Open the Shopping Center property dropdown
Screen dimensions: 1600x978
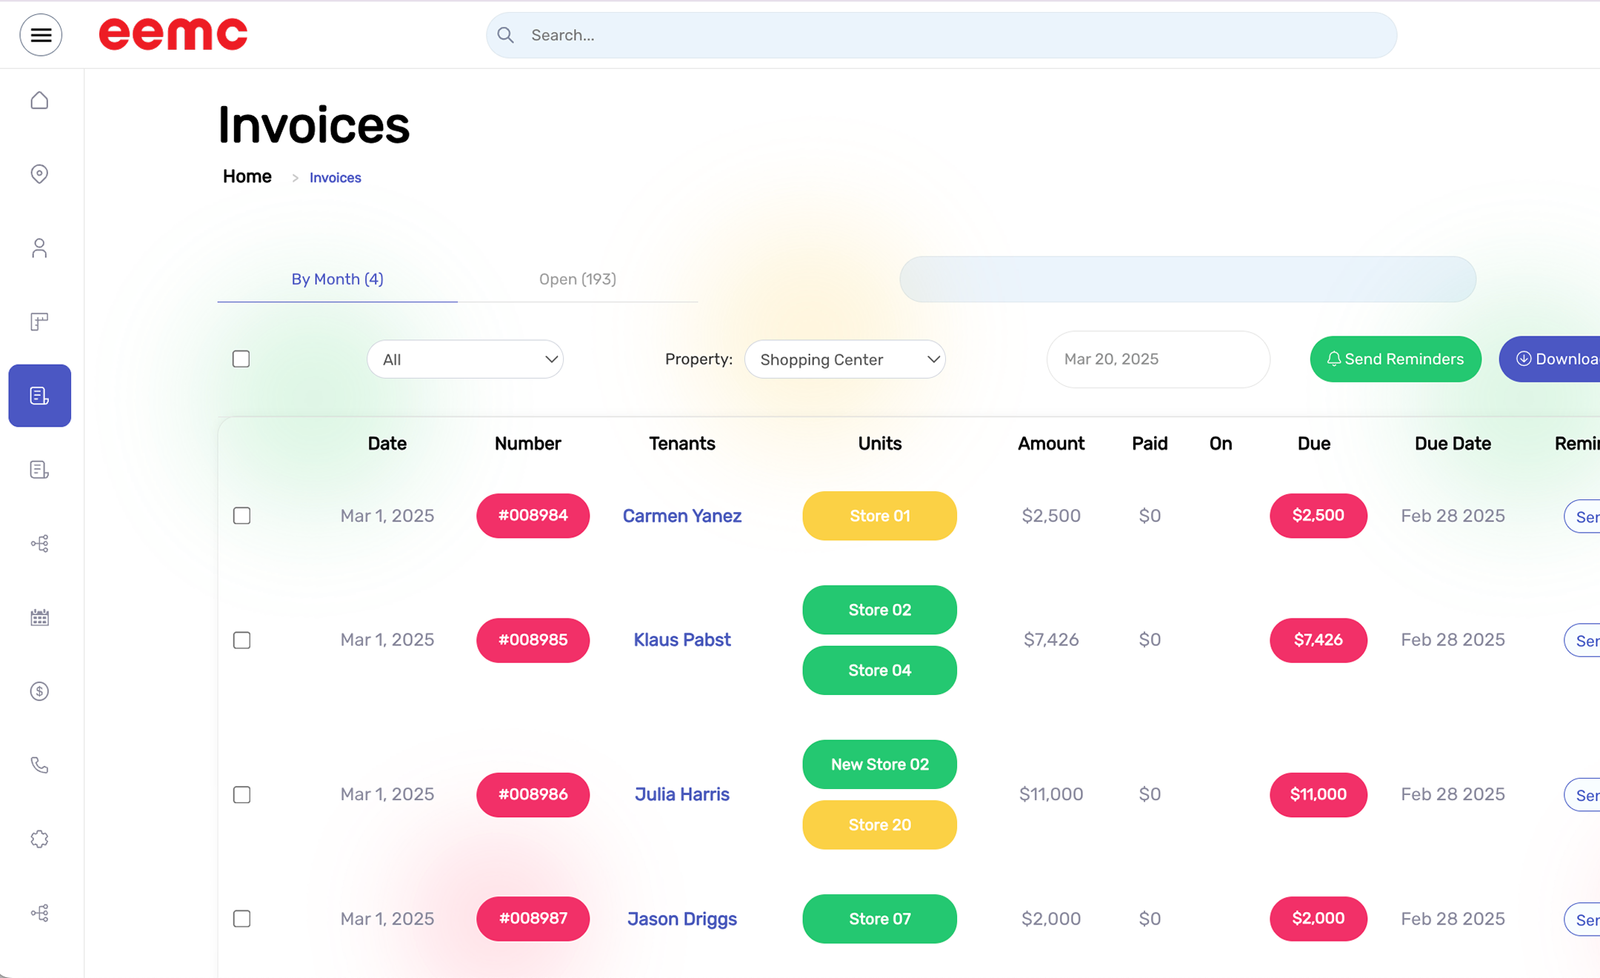845,360
